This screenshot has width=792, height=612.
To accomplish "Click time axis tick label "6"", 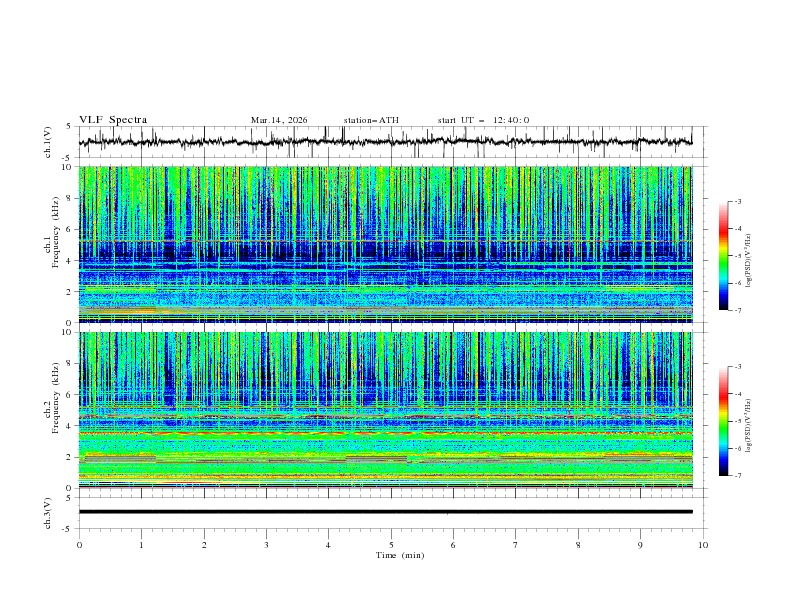I will pos(453,545).
